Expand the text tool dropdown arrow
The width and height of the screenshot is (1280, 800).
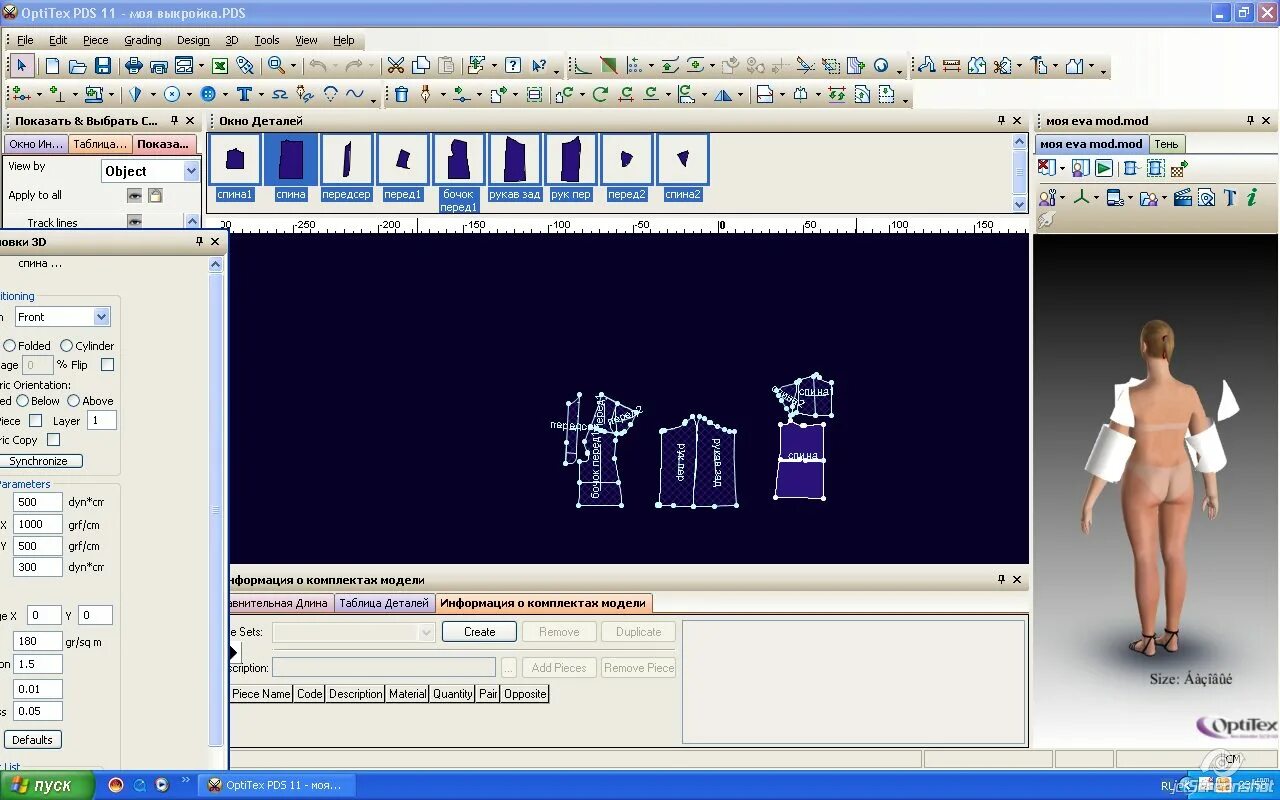261,94
